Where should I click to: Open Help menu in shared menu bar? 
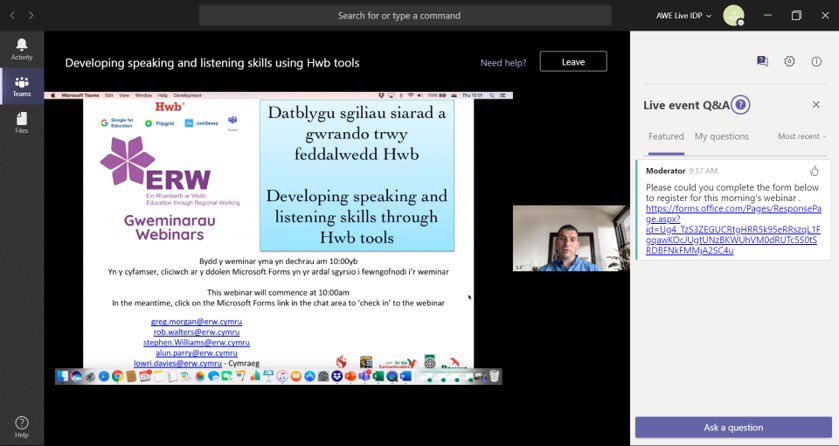(x=163, y=95)
